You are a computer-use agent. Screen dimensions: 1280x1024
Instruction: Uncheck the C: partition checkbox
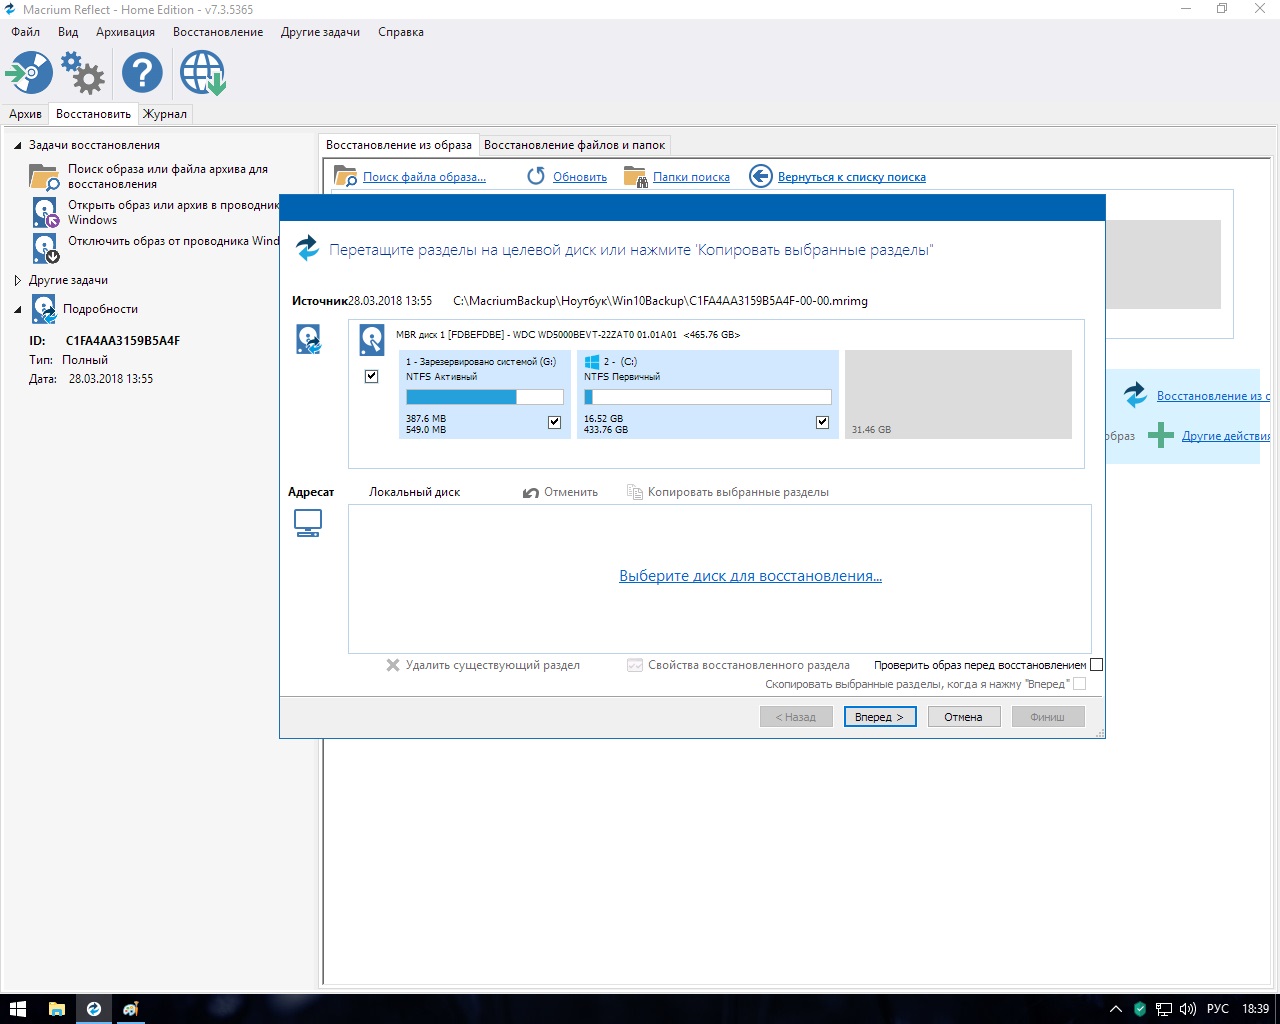point(822,422)
